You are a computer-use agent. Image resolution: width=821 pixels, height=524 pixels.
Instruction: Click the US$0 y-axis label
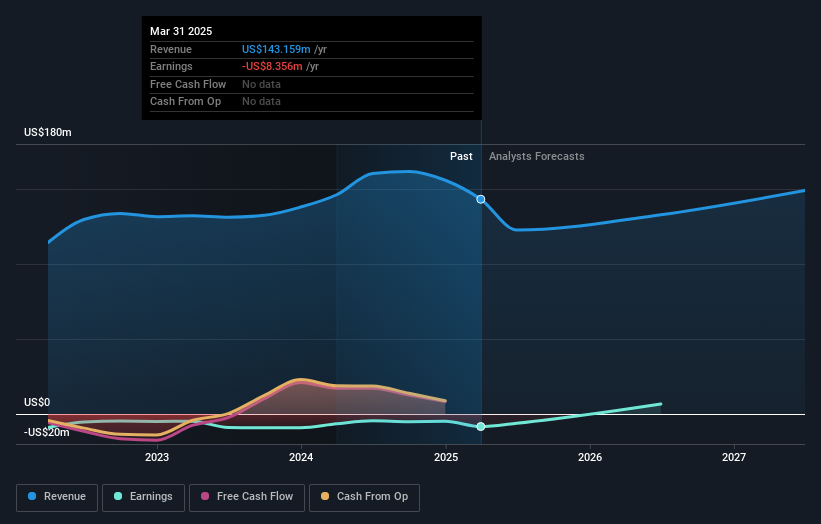37,403
